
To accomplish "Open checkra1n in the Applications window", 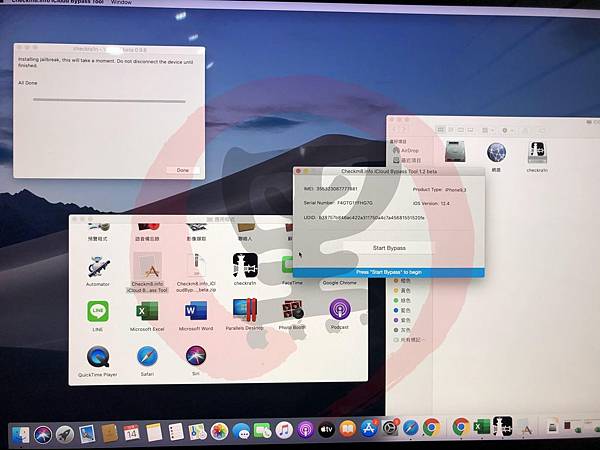I will tap(245, 265).
